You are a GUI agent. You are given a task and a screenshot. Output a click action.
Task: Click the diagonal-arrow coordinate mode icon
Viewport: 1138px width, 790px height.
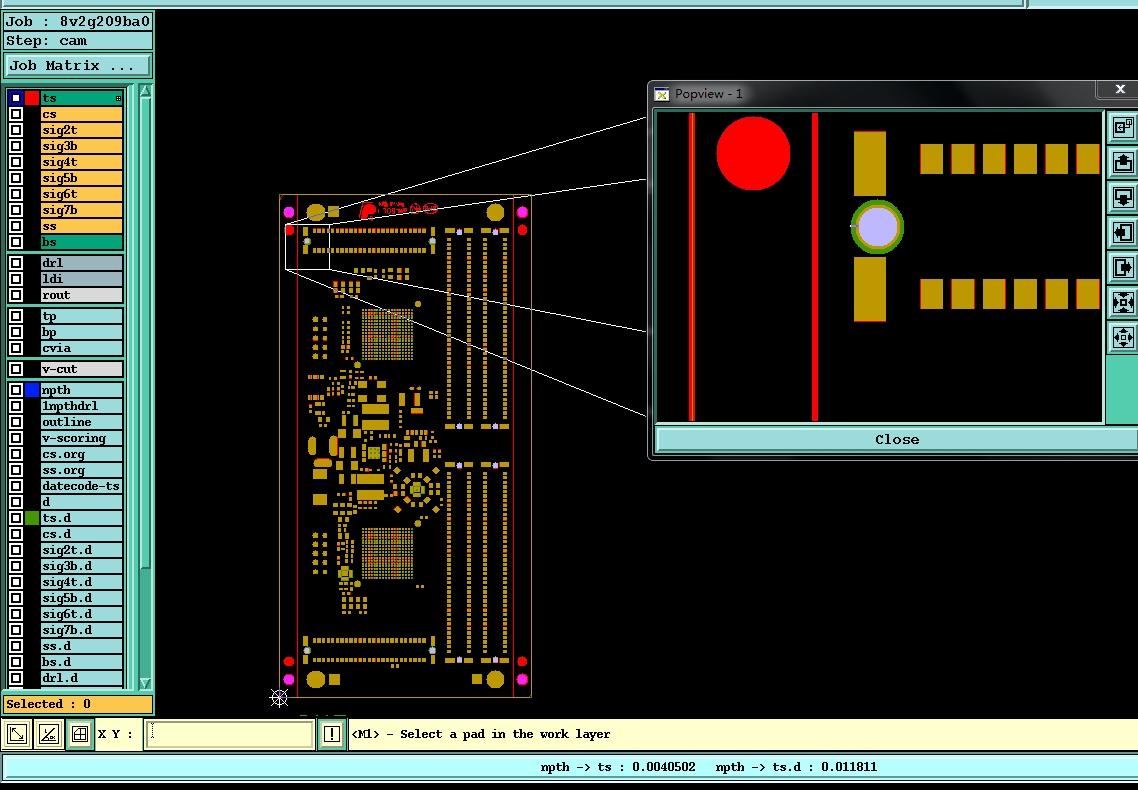[x=17, y=734]
